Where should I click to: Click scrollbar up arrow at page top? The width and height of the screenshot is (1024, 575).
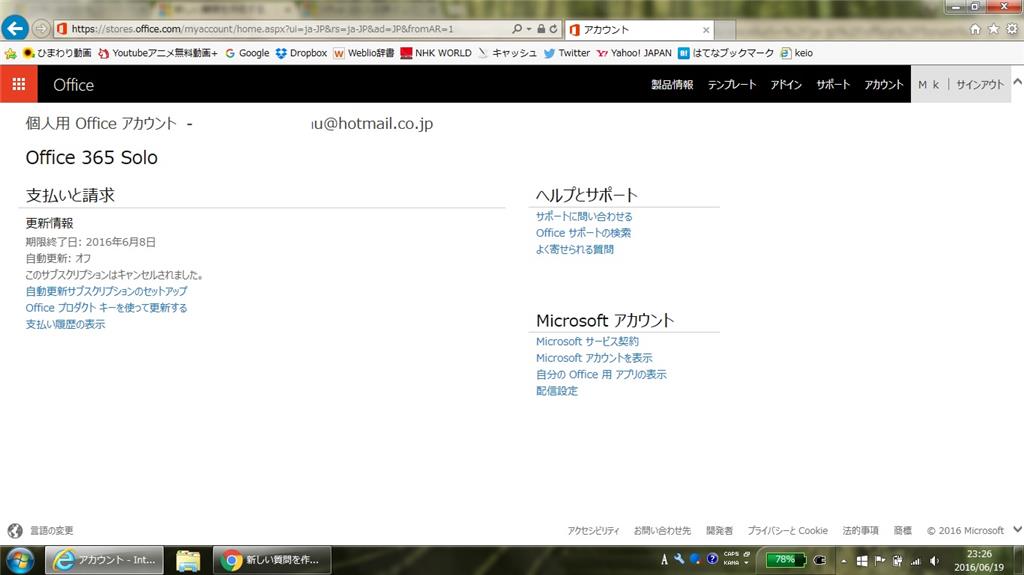(1017, 82)
